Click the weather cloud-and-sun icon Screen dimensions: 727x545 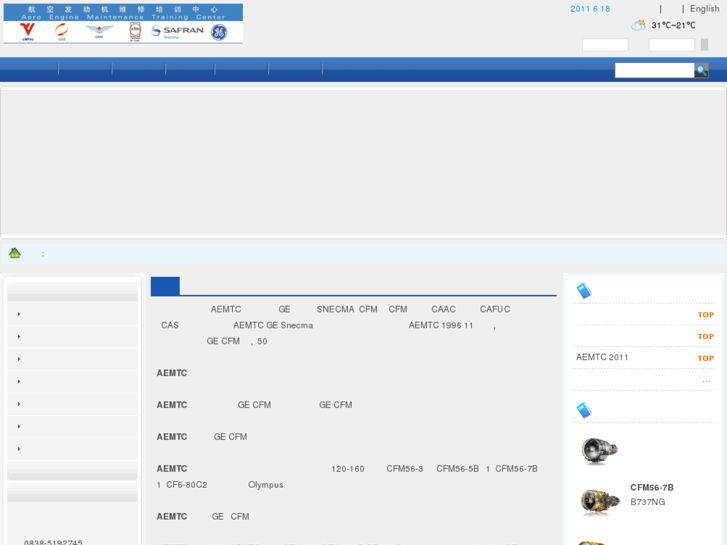tap(638, 25)
